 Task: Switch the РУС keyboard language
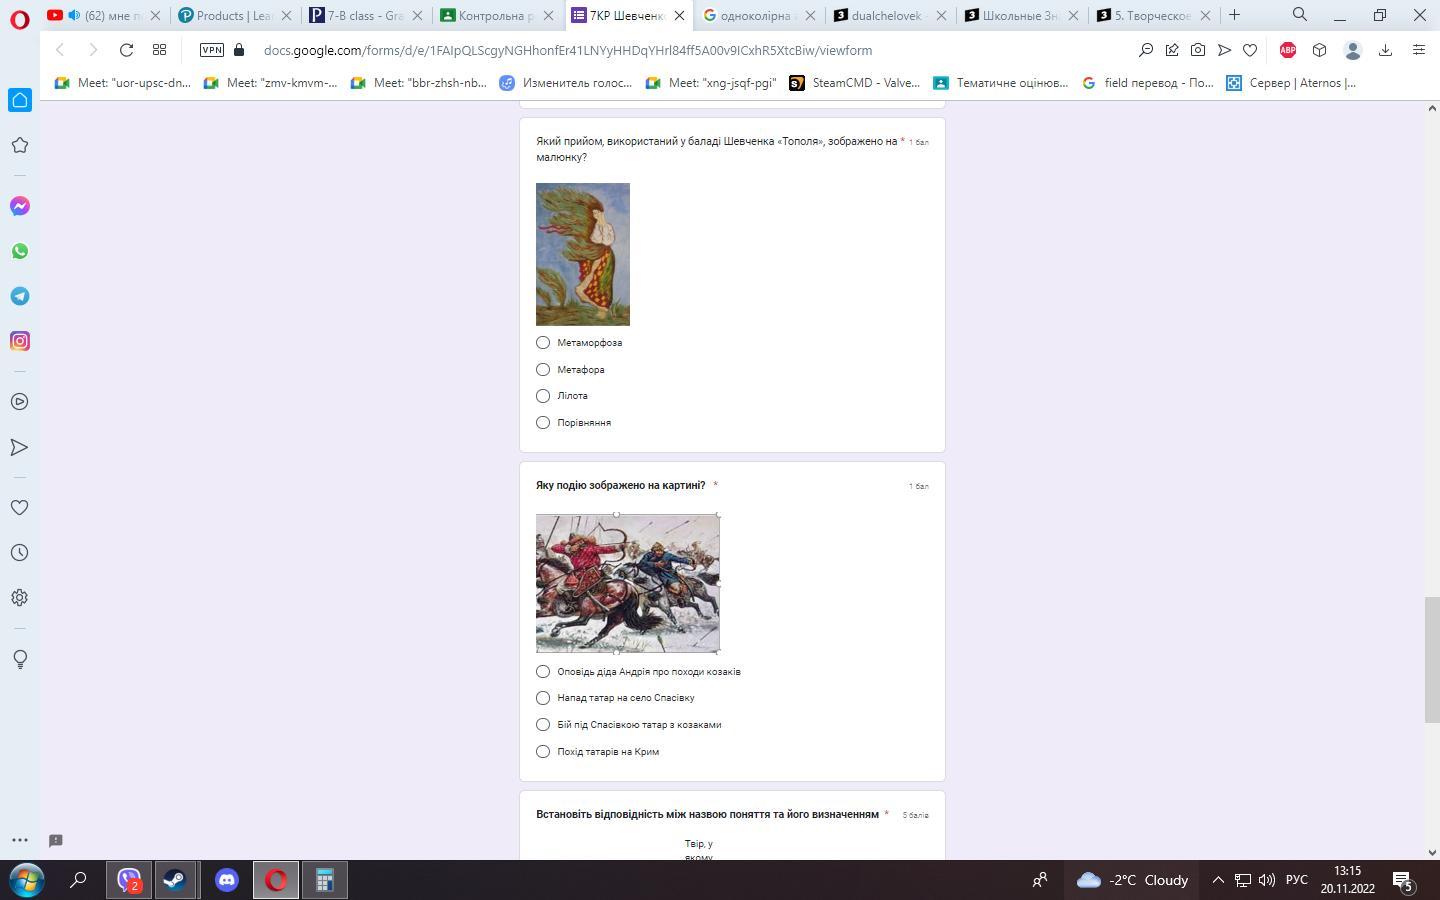click(1297, 880)
